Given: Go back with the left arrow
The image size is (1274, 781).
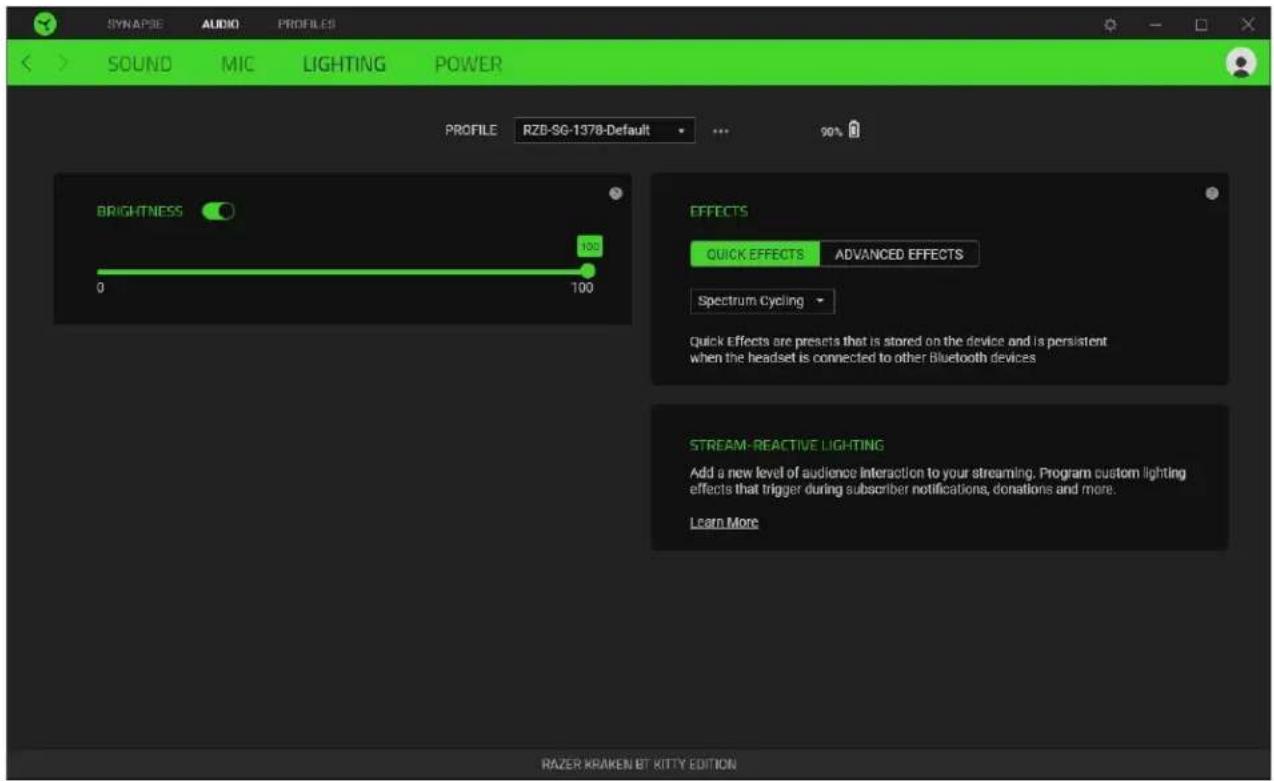Looking at the screenshot, I should click(x=26, y=64).
